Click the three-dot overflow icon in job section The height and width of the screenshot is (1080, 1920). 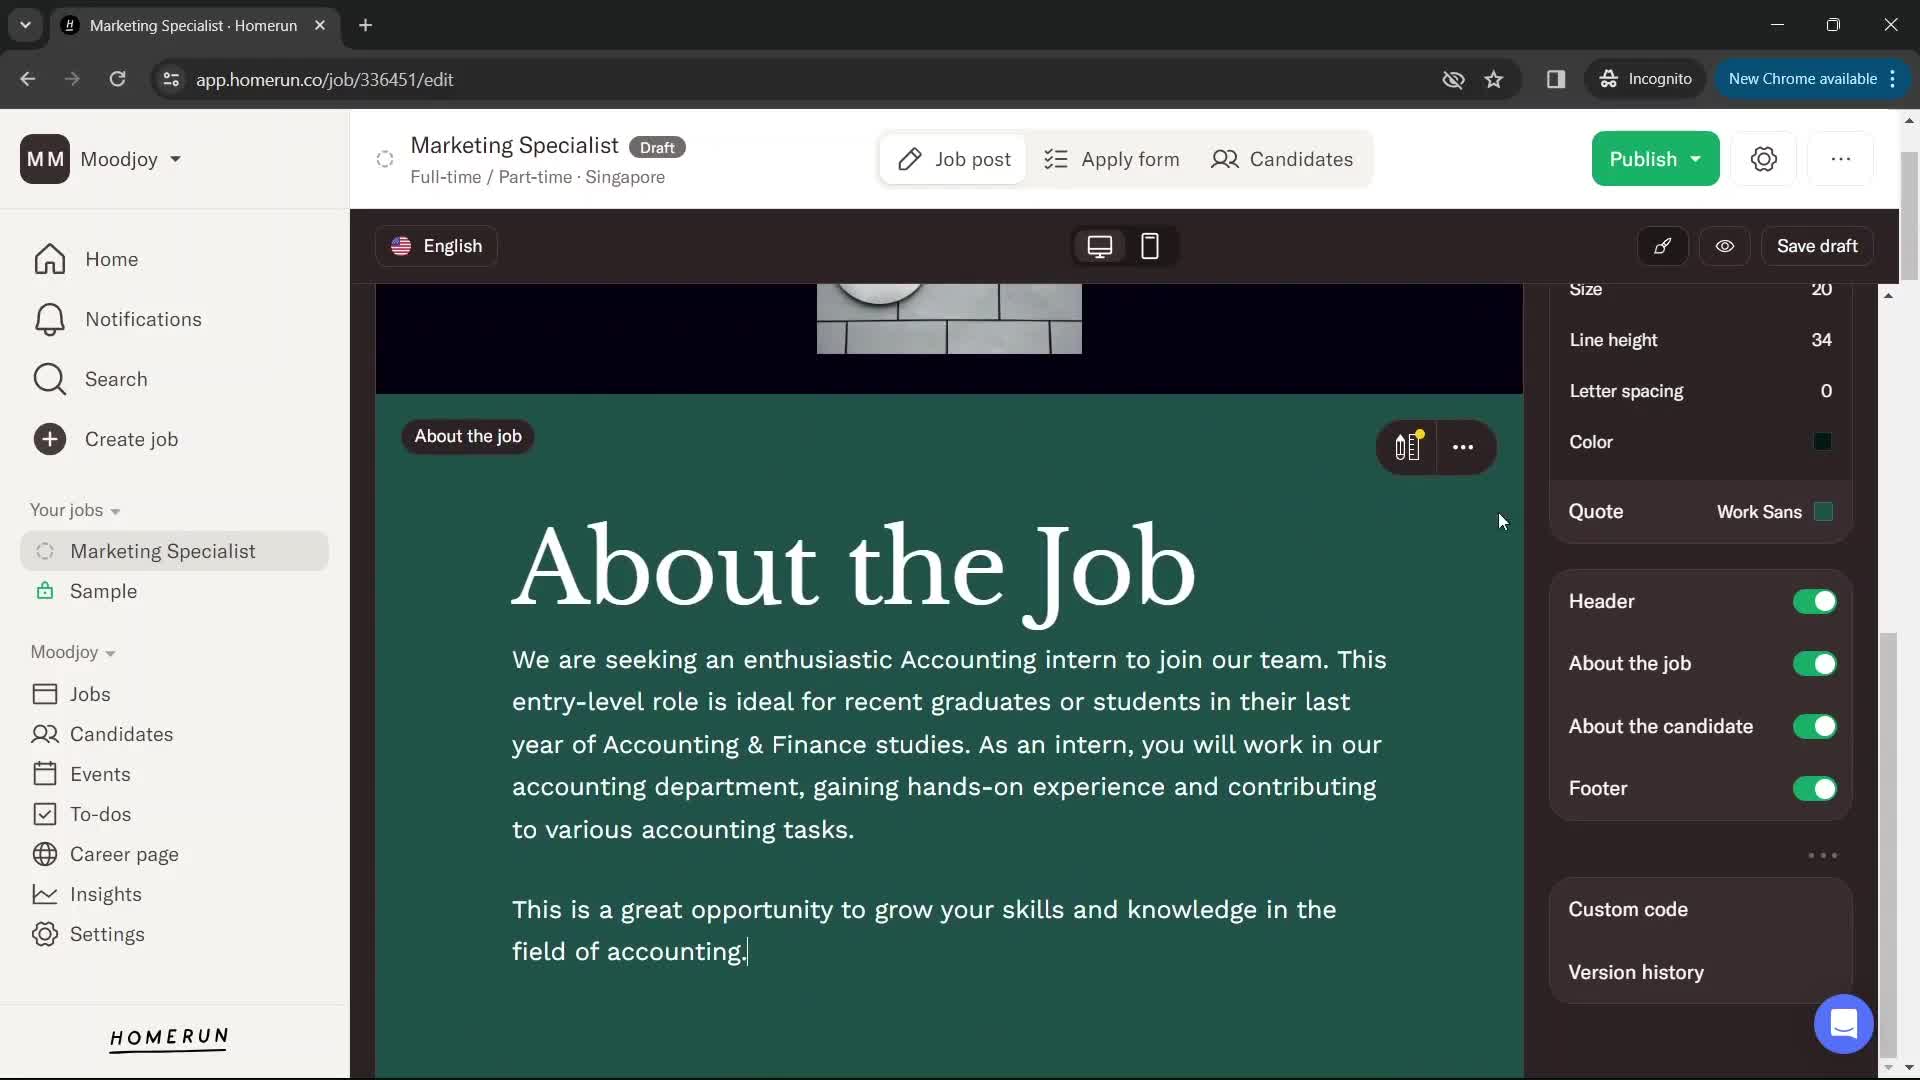point(1464,446)
